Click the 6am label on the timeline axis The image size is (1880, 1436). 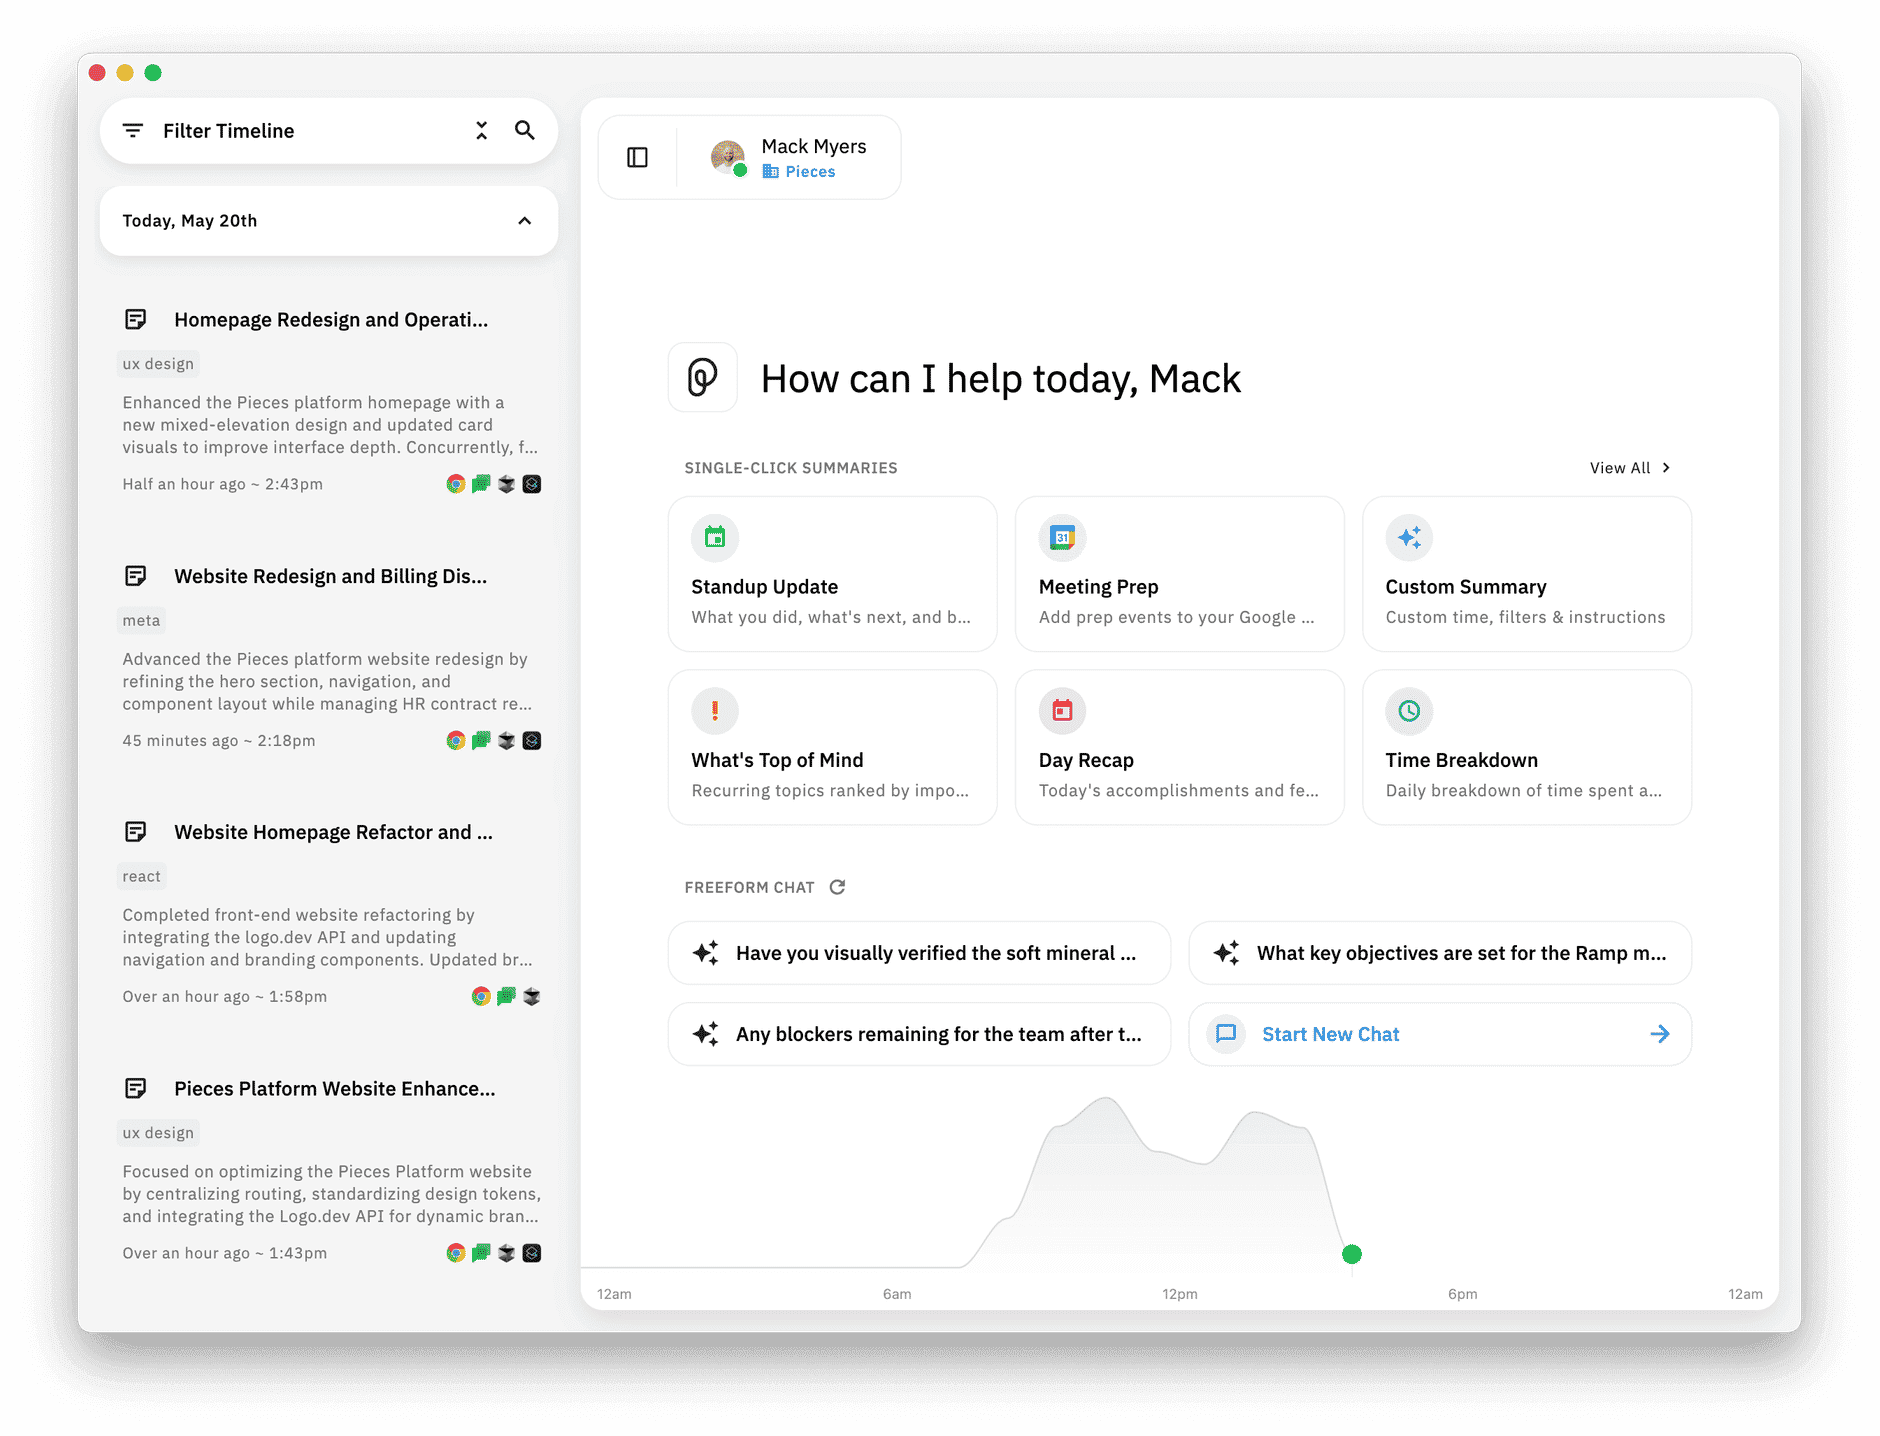pyautogui.click(x=897, y=1294)
